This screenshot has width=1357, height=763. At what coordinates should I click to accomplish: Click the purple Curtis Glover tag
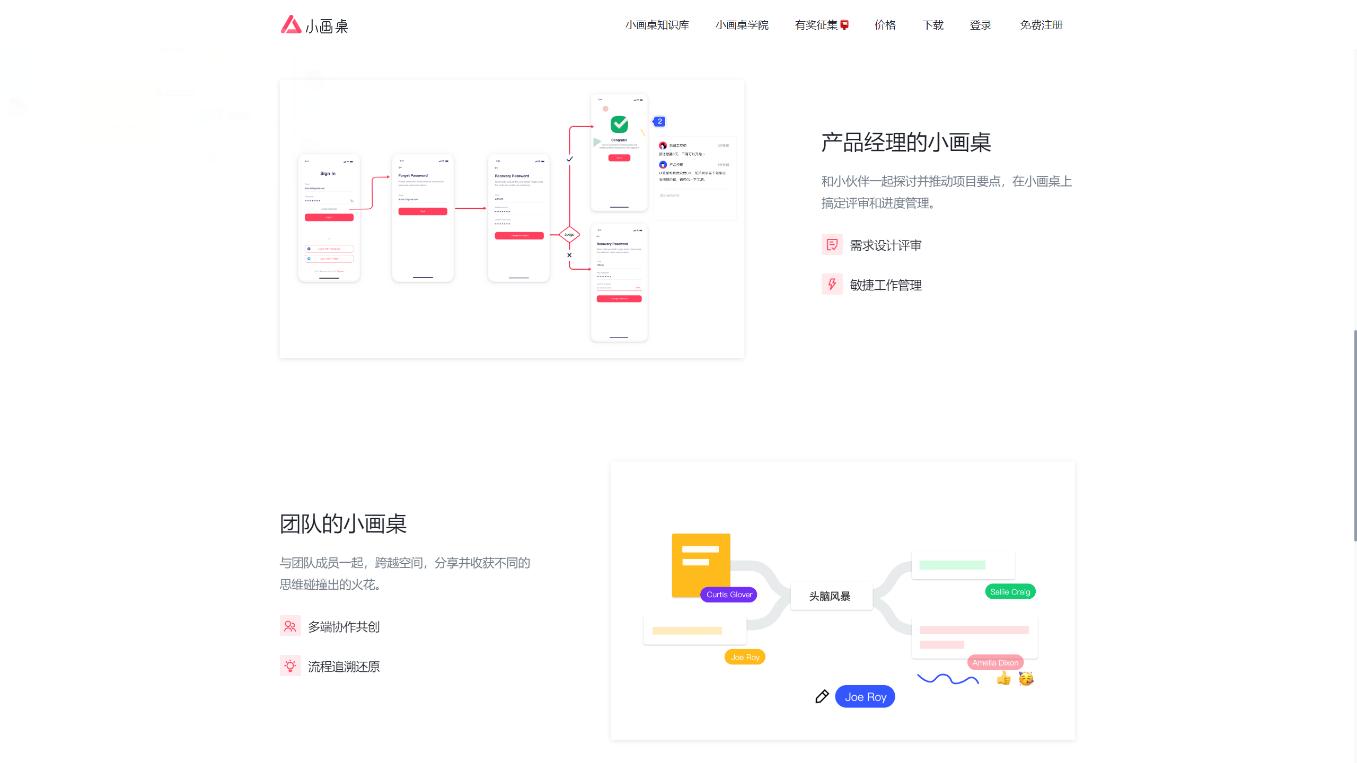(729, 594)
